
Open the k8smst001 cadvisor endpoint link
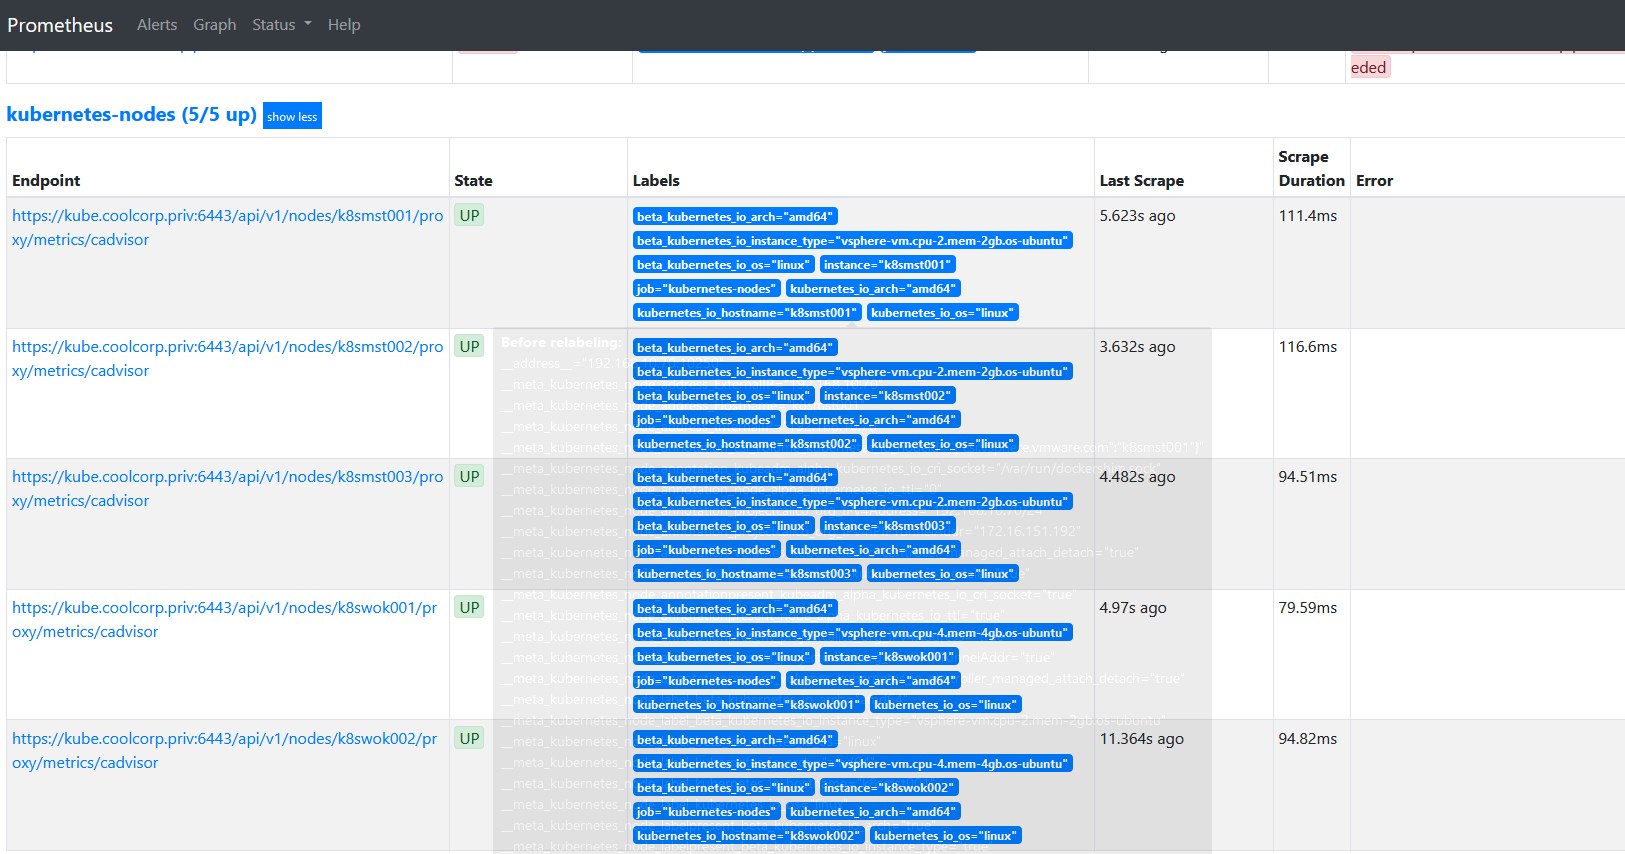pyautogui.click(x=227, y=228)
